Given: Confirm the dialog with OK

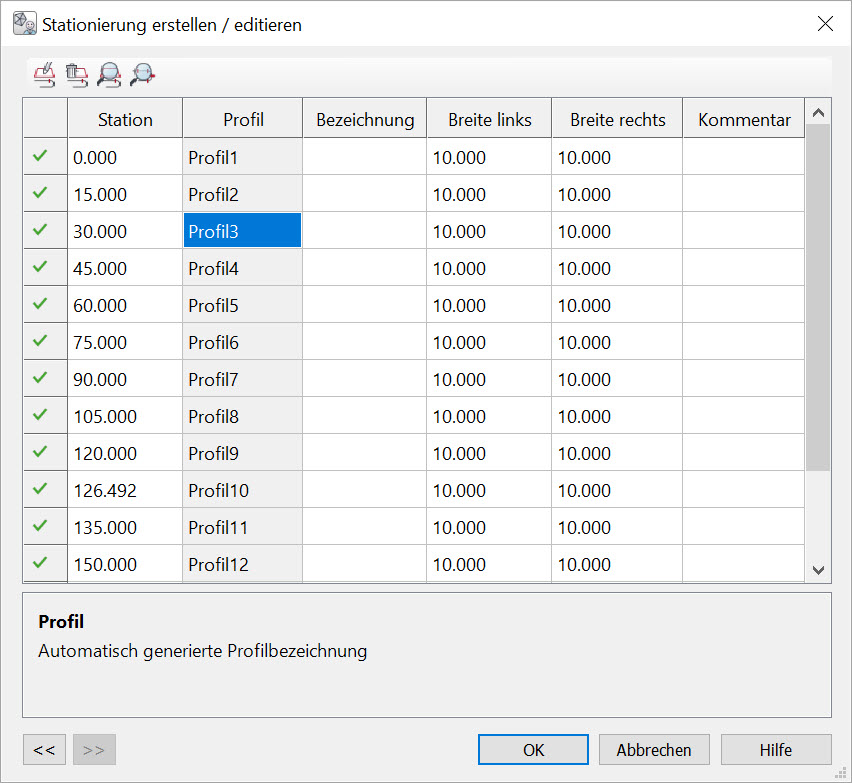Looking at the screenshot, I should pos(533,749).
